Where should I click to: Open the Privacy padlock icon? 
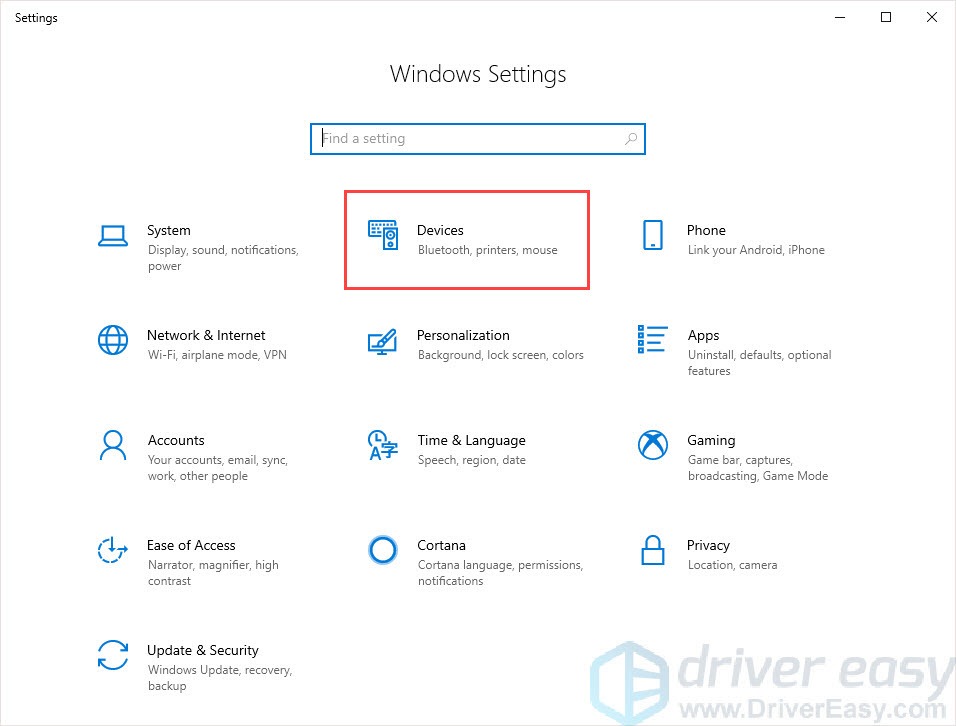click(651, 551)
